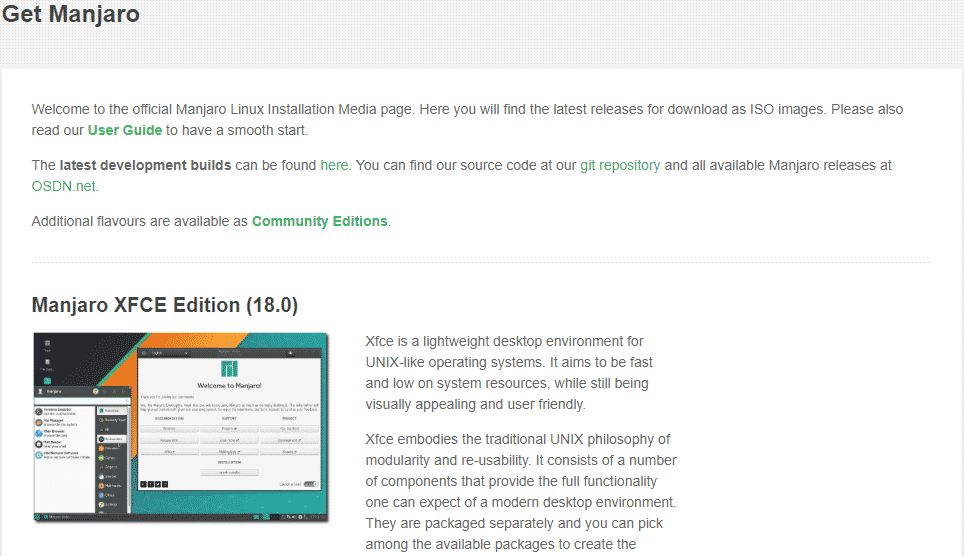Click the 'Welcome to the official Manjaro' intro text
Screen dimensions: 964x556
pyautogui.click(x=467, y=120)
